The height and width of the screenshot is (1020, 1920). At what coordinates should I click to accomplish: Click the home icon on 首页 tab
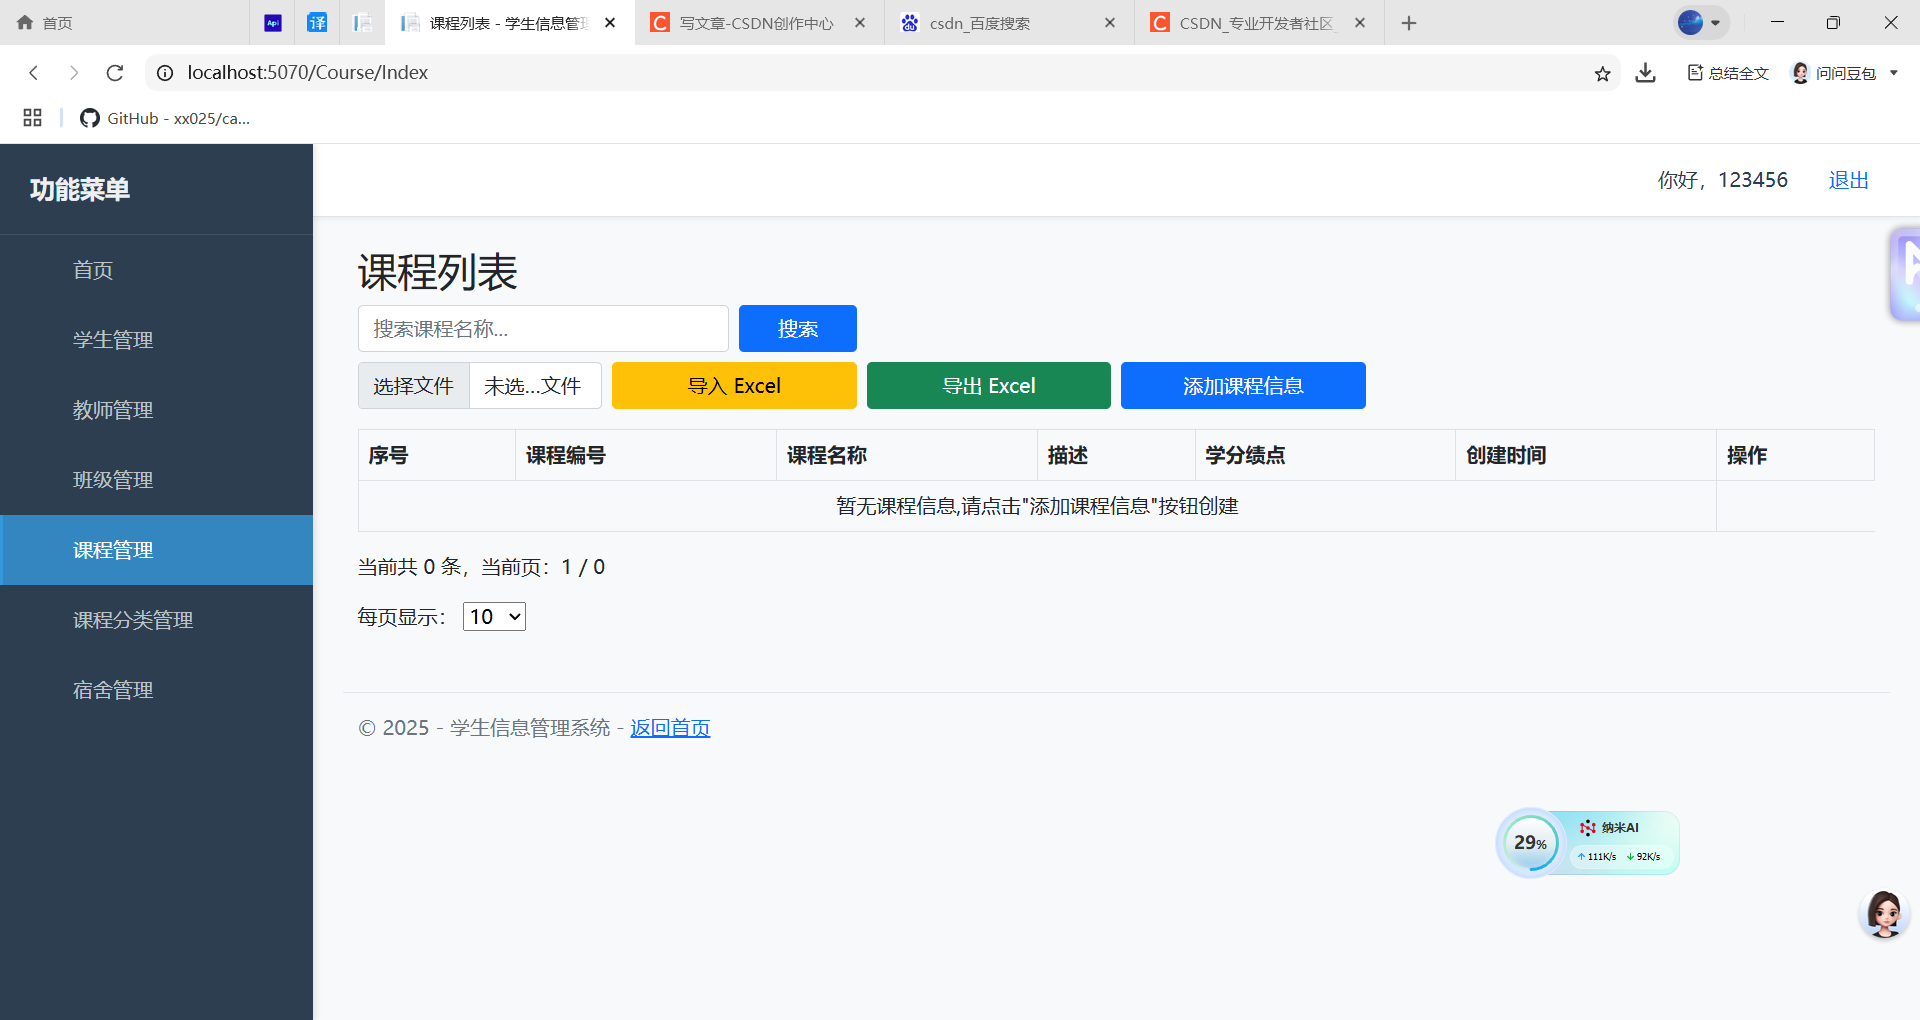click(24, 22)
